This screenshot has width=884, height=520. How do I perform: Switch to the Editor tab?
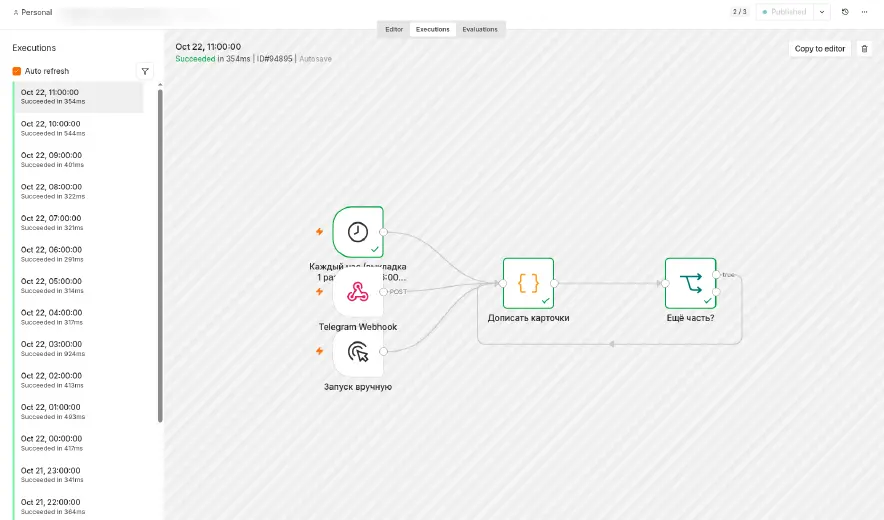394,29
